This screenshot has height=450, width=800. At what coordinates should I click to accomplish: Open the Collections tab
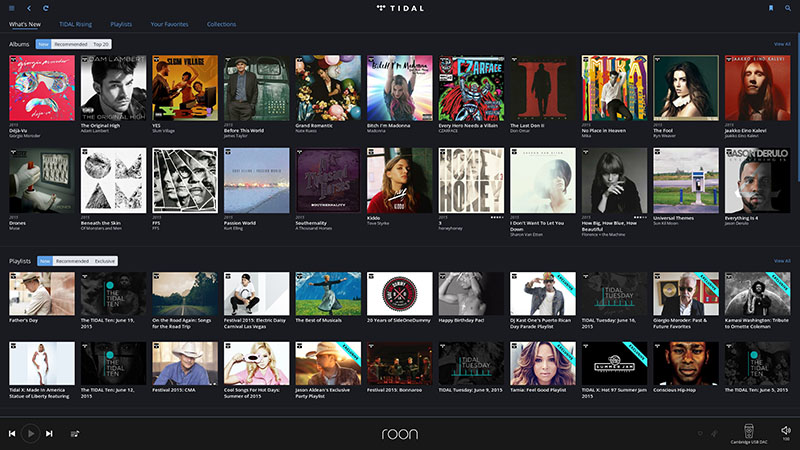tap(221, 24)
